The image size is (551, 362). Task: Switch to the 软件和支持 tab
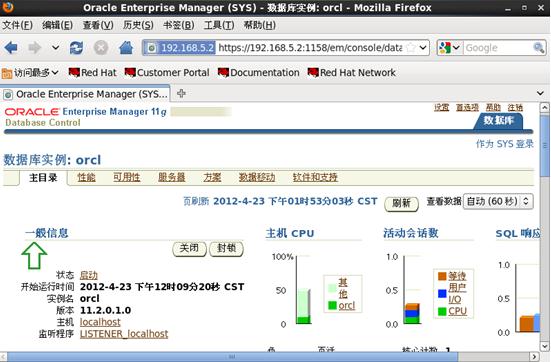pos(315,177)
